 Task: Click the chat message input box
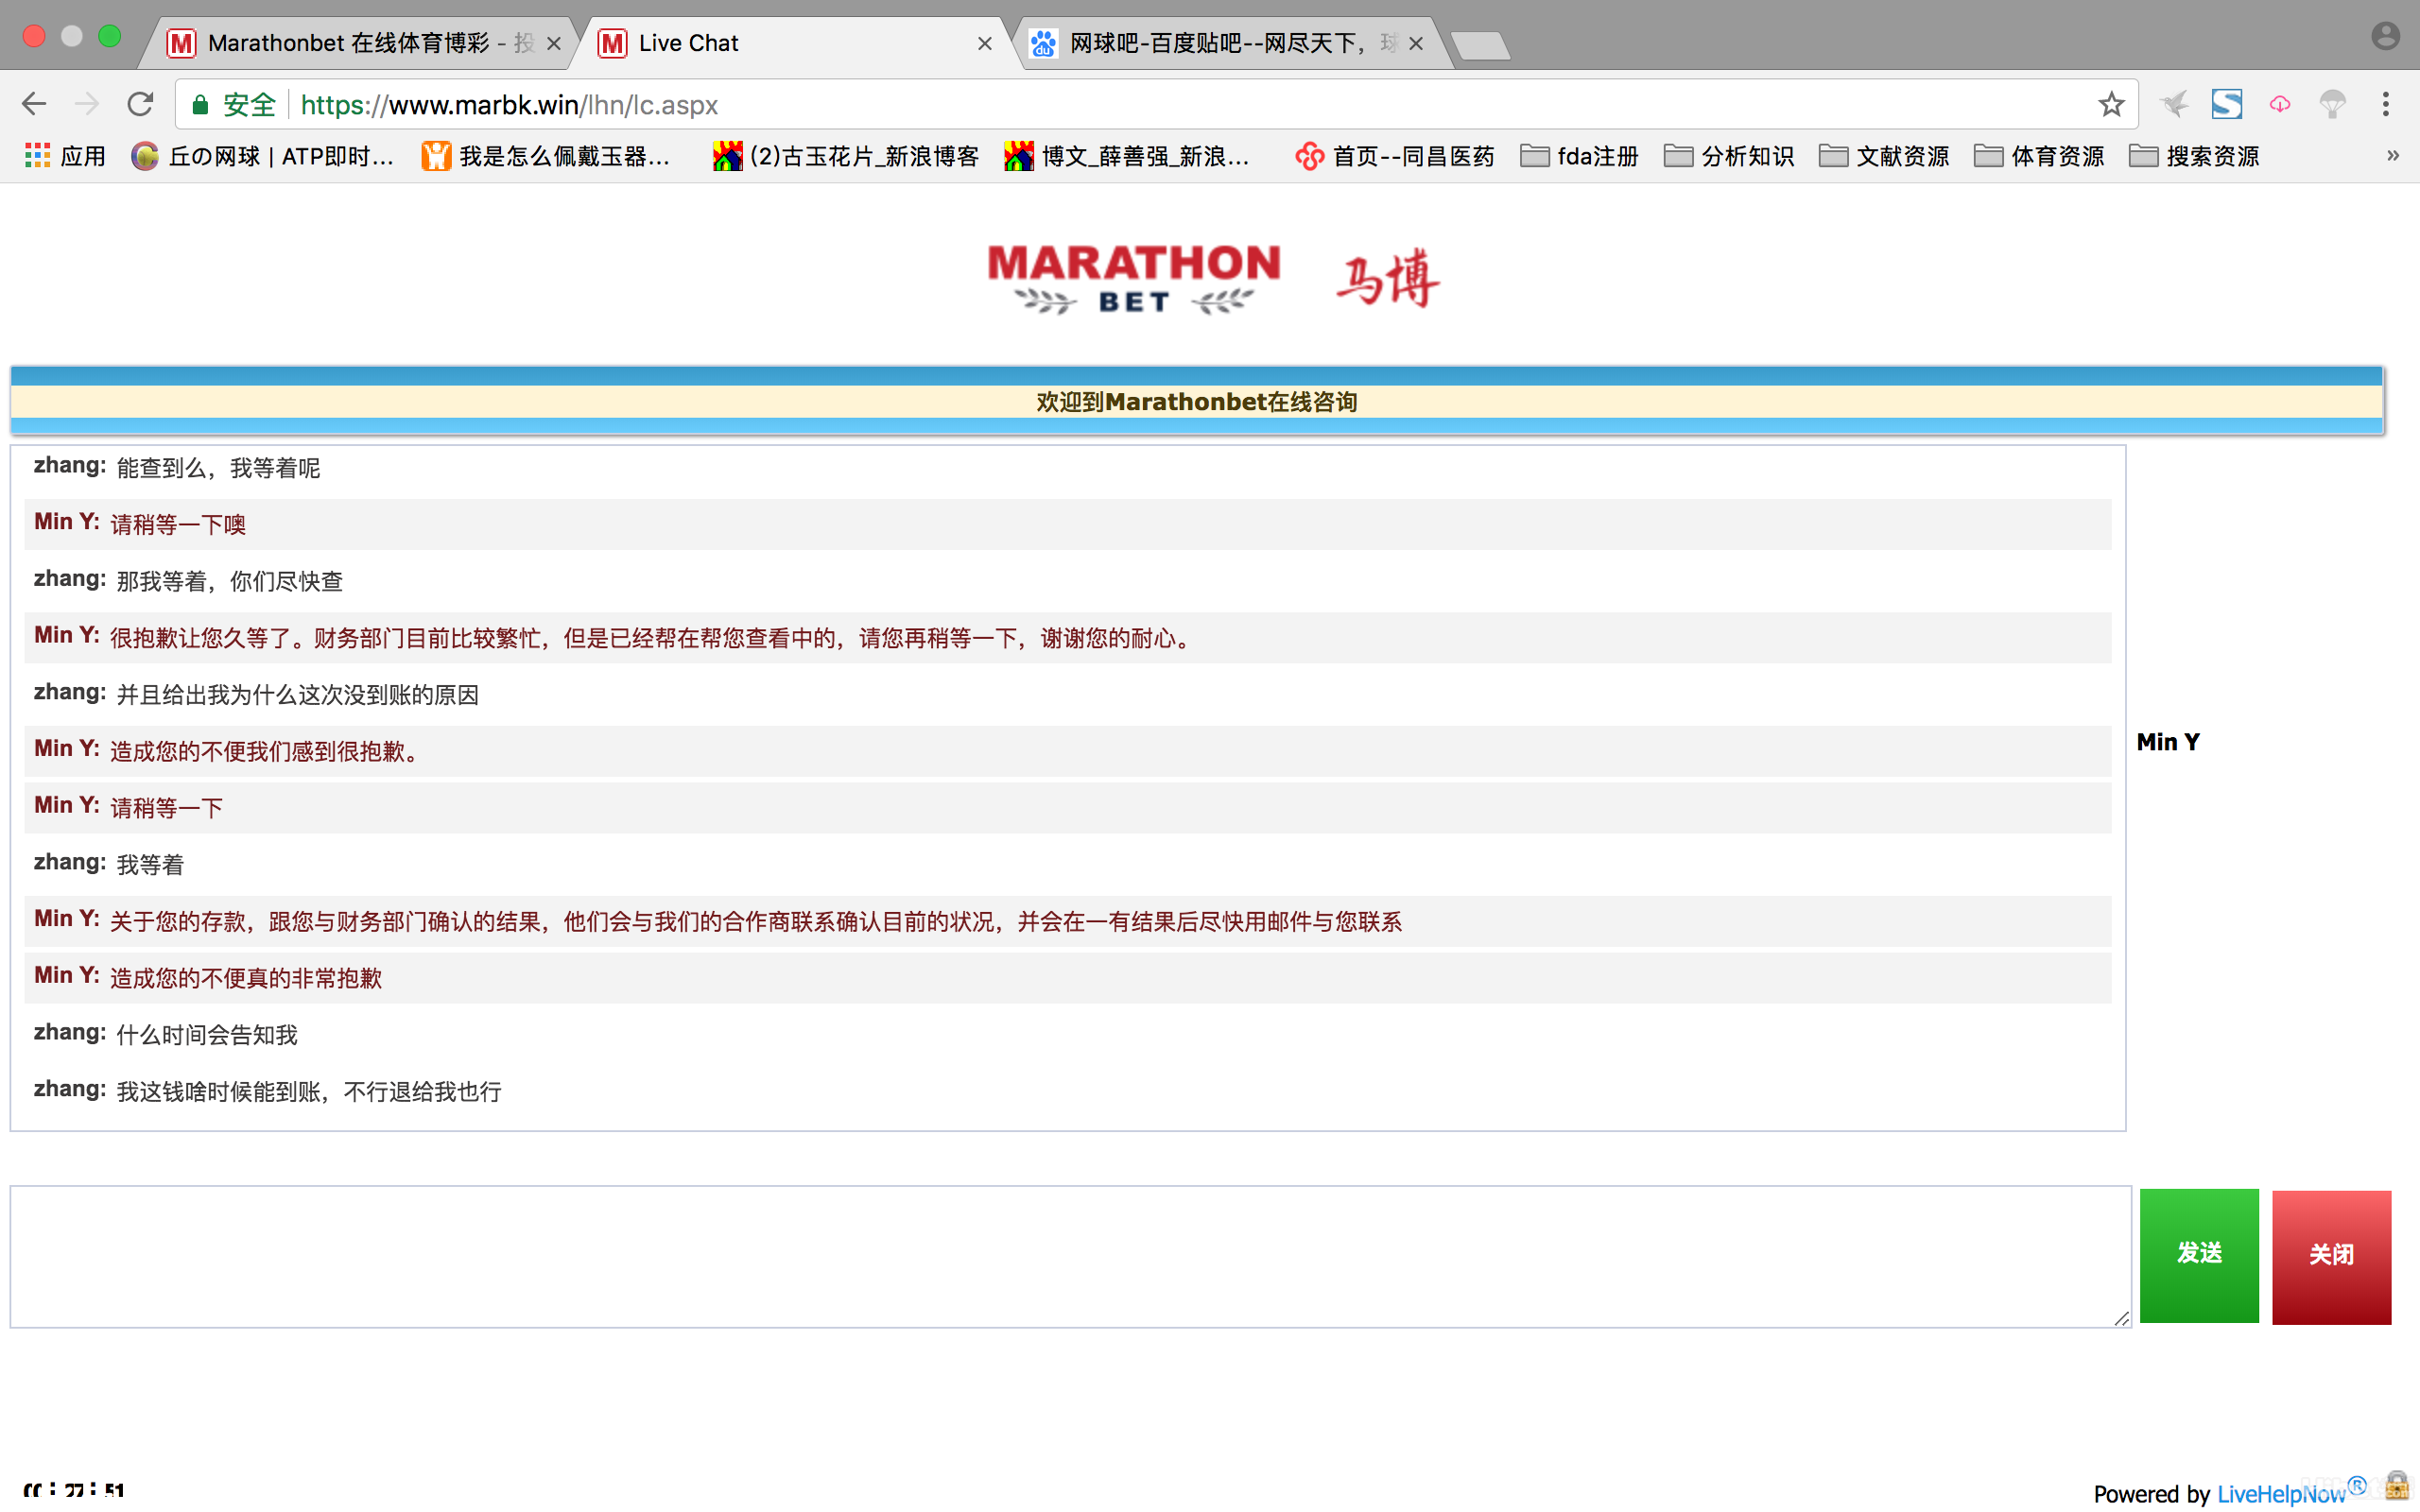click(1068, 1256)
